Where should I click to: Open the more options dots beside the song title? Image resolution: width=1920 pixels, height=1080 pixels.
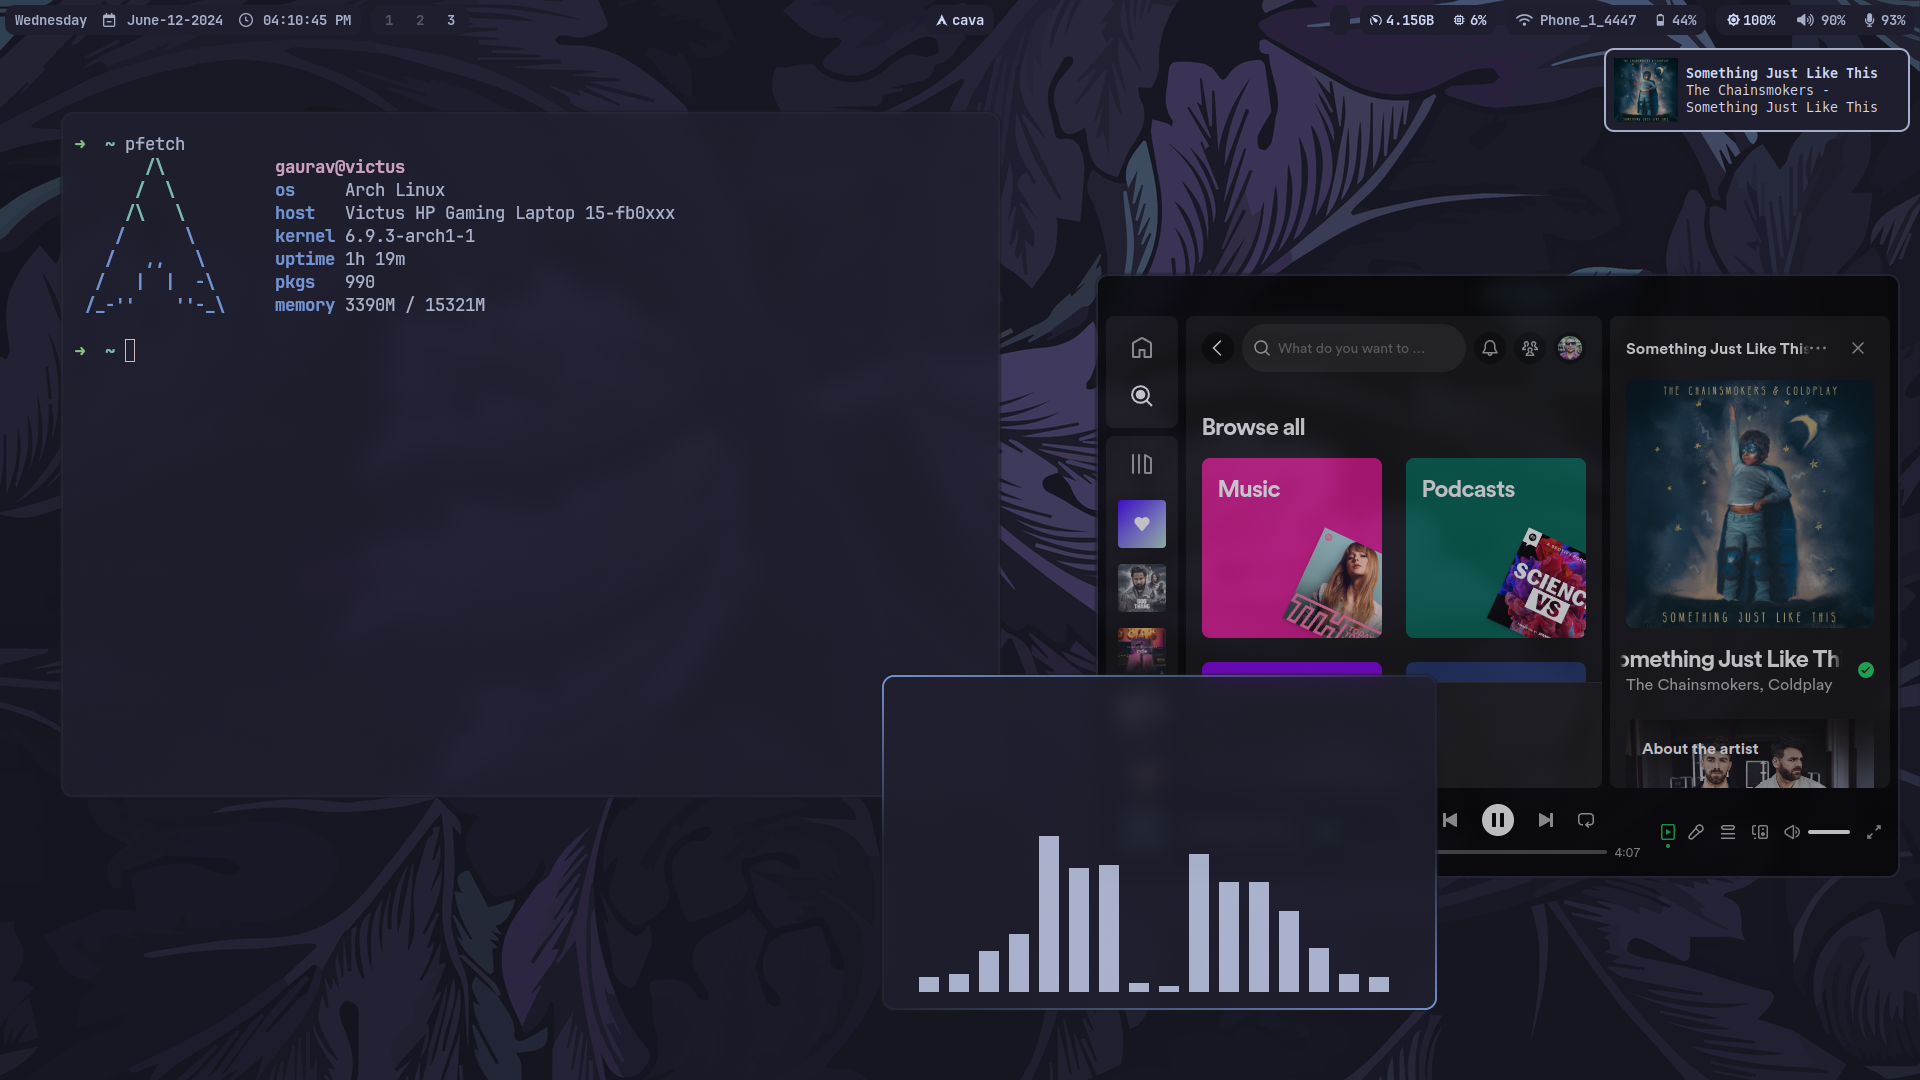[1818, 348]
